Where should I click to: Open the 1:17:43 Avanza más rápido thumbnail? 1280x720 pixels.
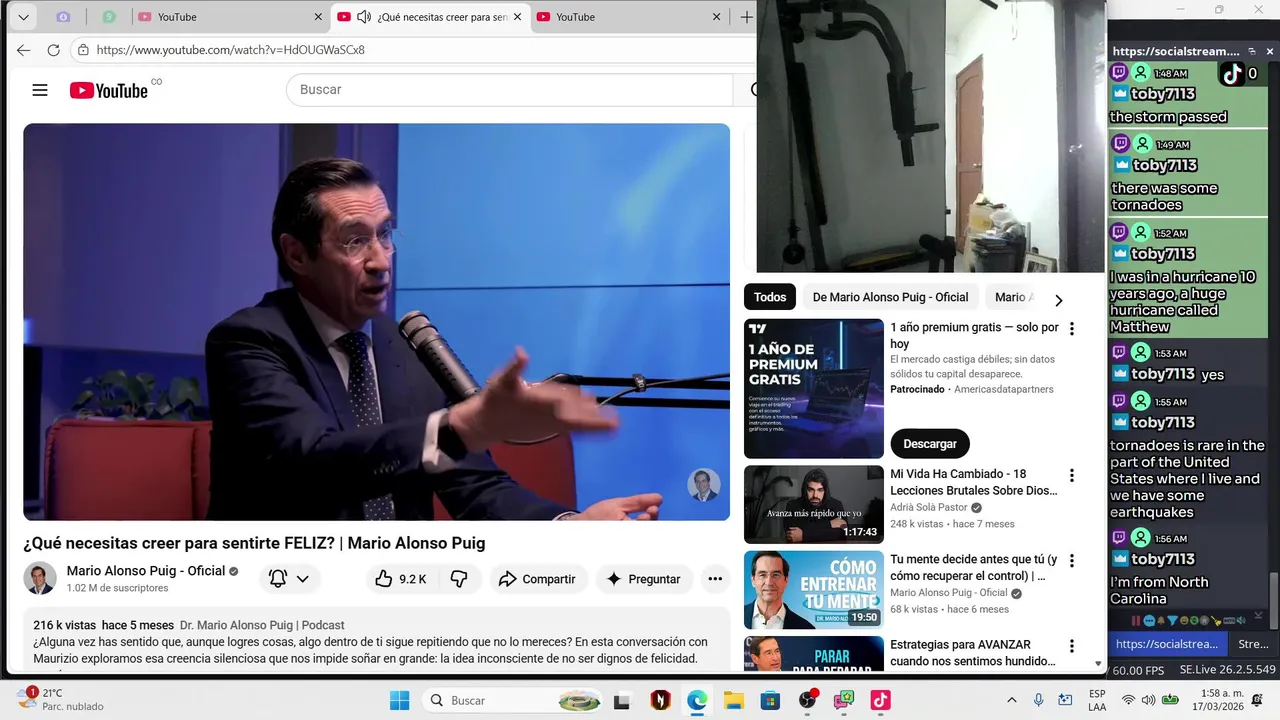814,504
